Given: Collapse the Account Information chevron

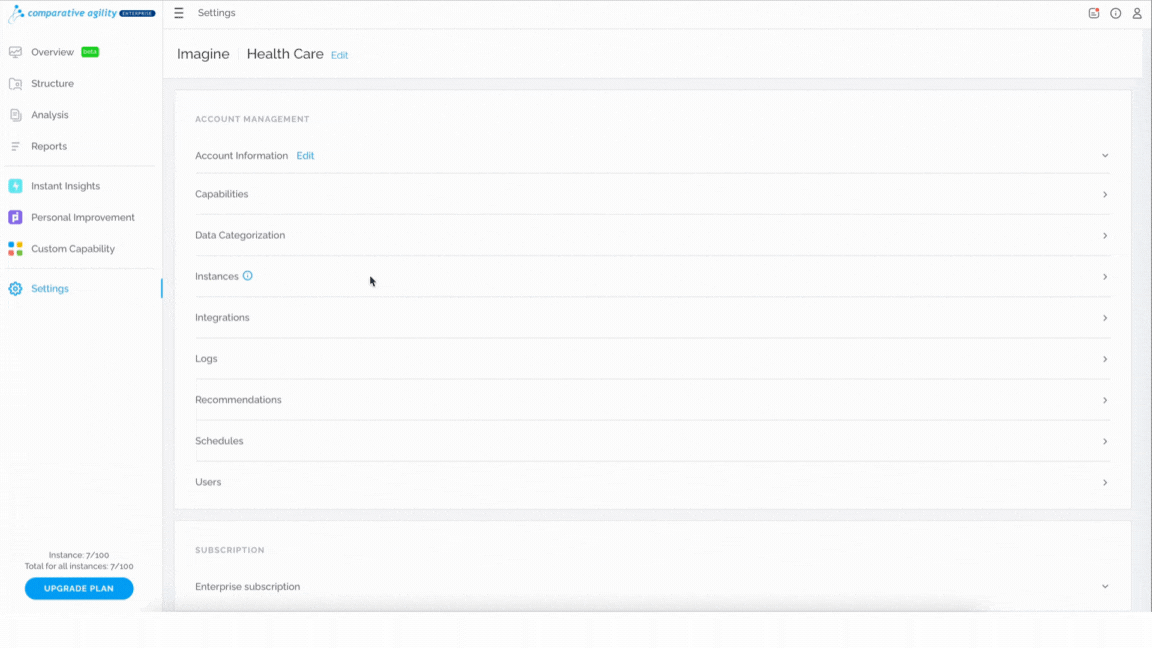Looking at the screenshot, I should point(1105,156).
